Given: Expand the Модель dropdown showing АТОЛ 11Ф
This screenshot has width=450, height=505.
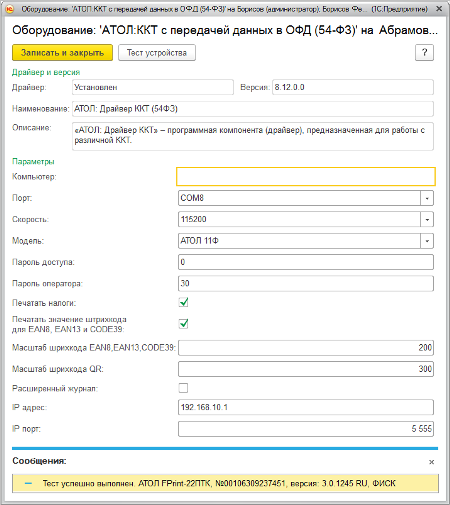Looking at the screenshot, I should click(427, 241).
